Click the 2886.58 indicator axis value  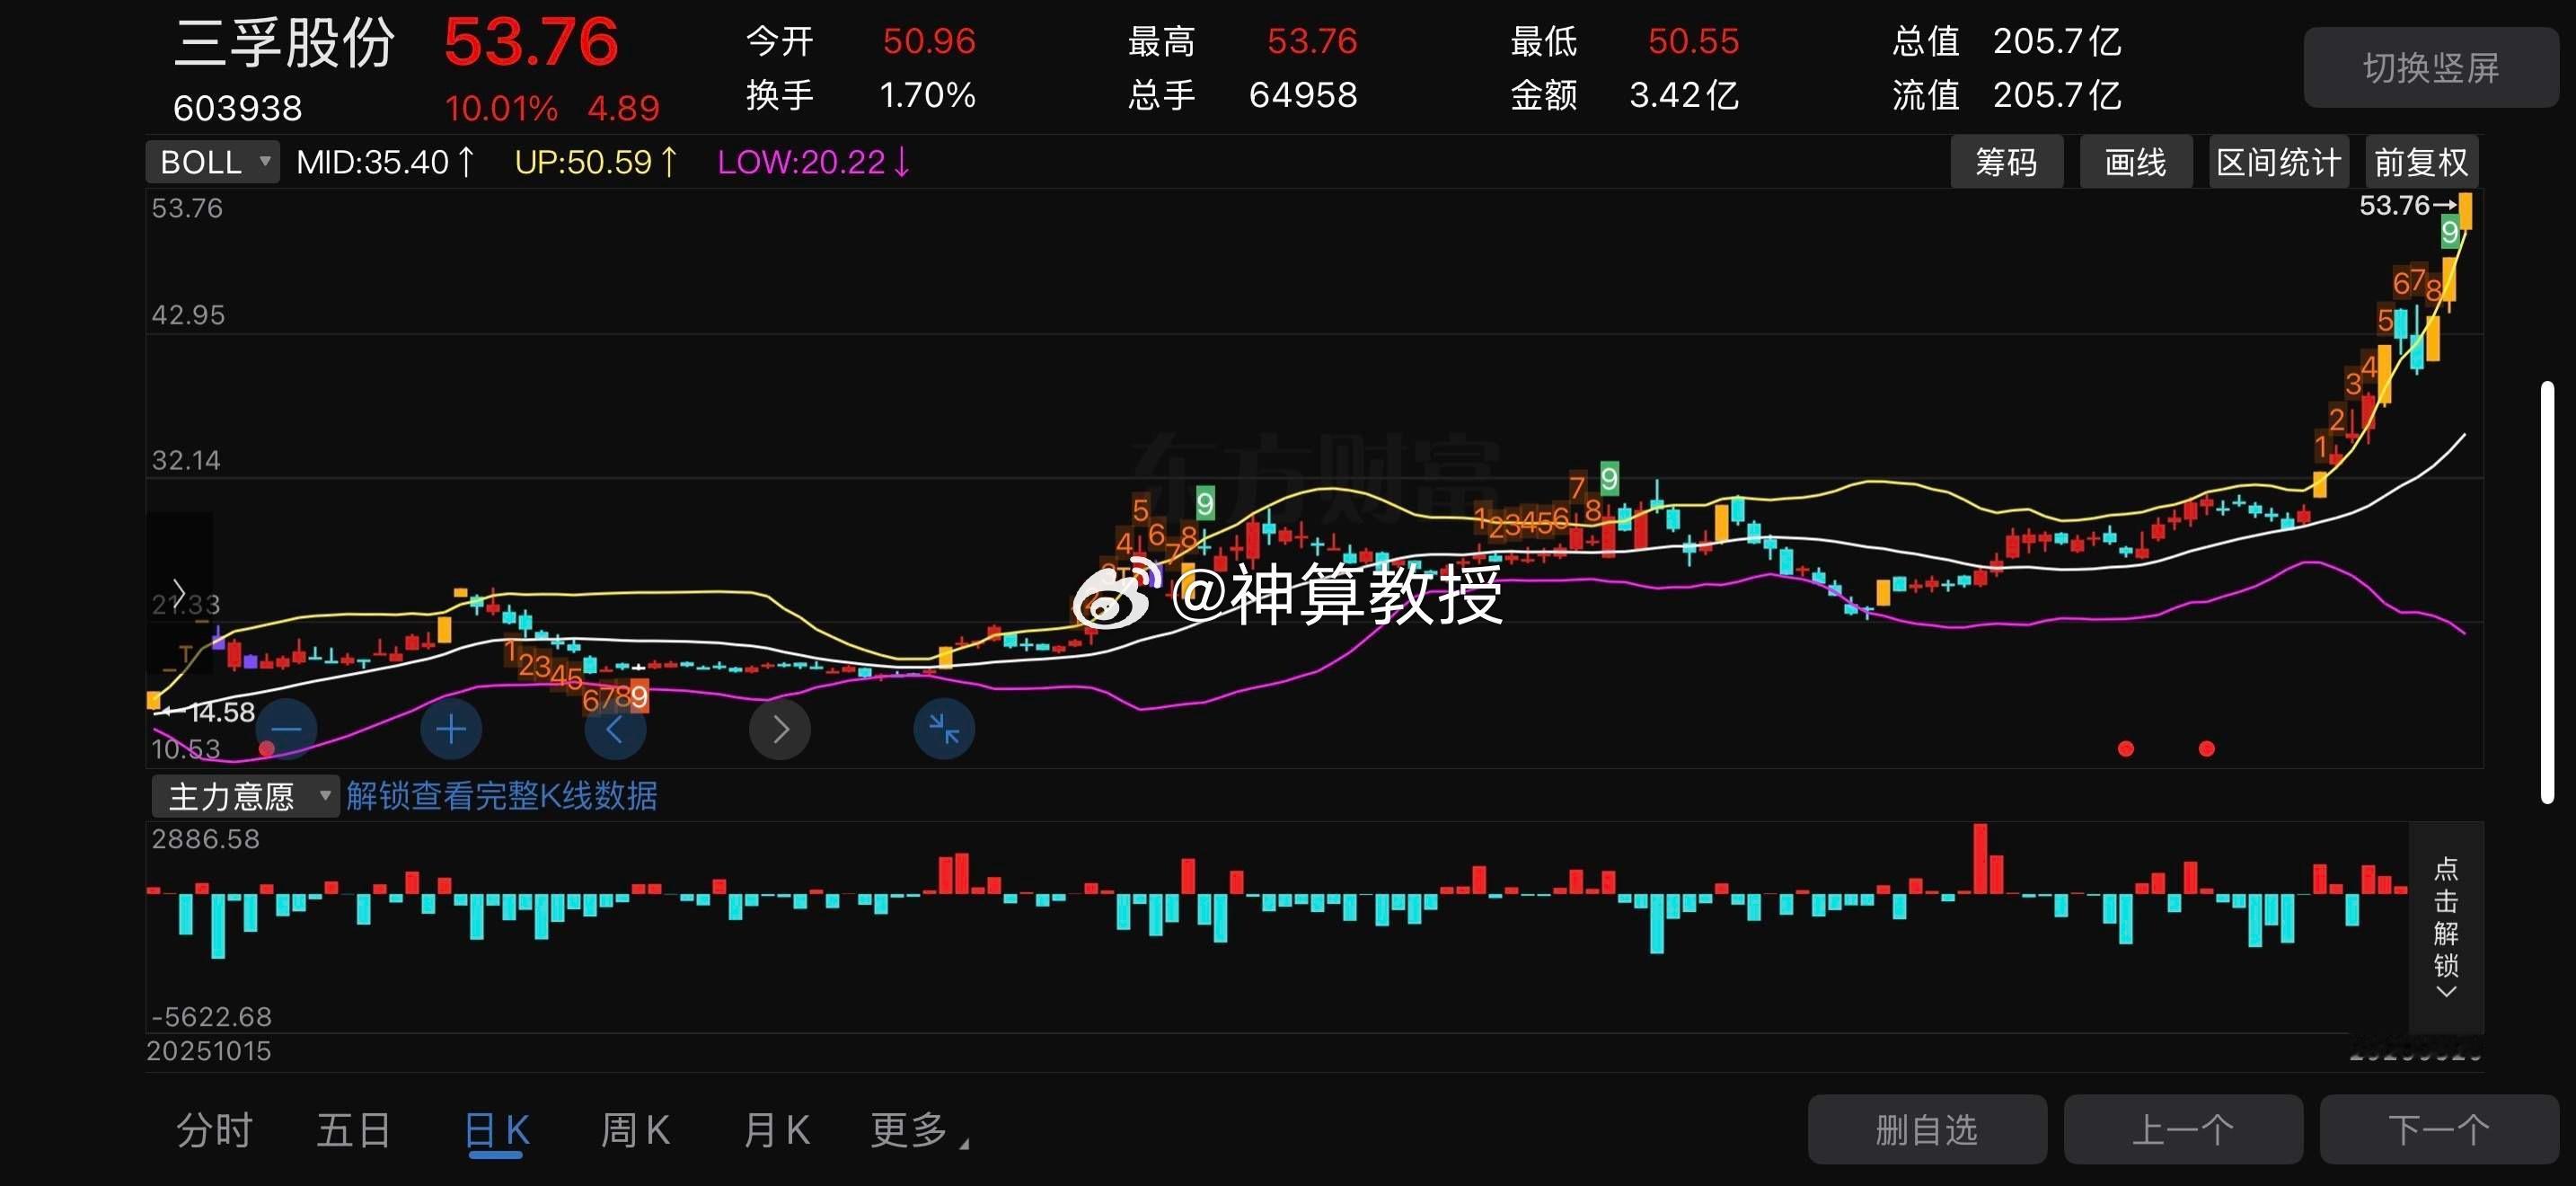205,839
